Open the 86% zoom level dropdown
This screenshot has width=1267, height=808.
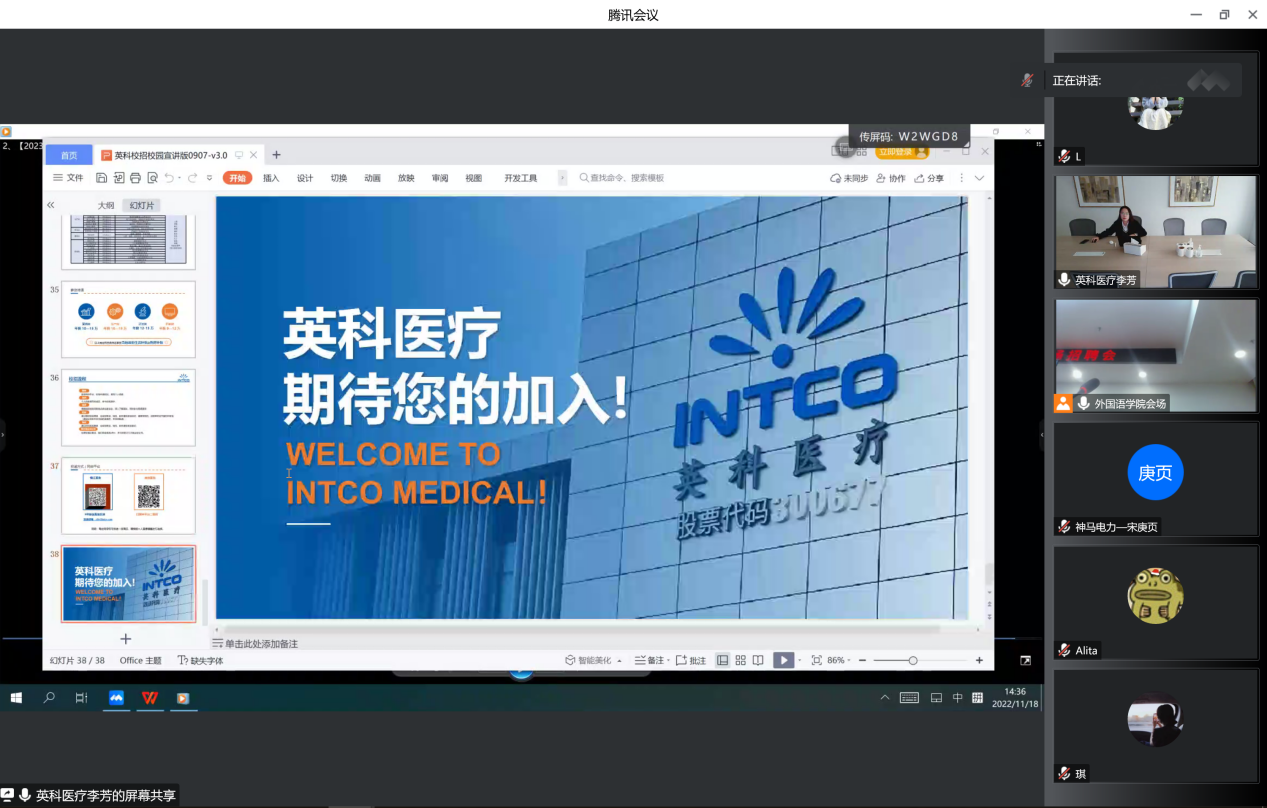[839, 660]
